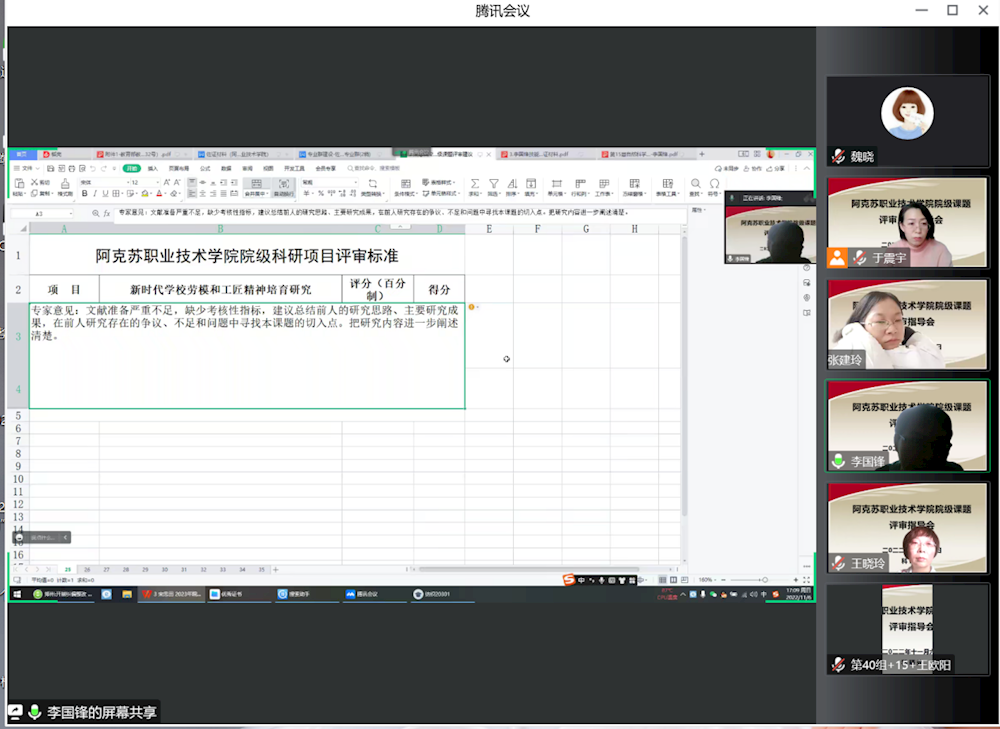This screenshot has width=1000, height=729.
Task: Click the 协作 (Collaborate) button
Action: [753, 168]
